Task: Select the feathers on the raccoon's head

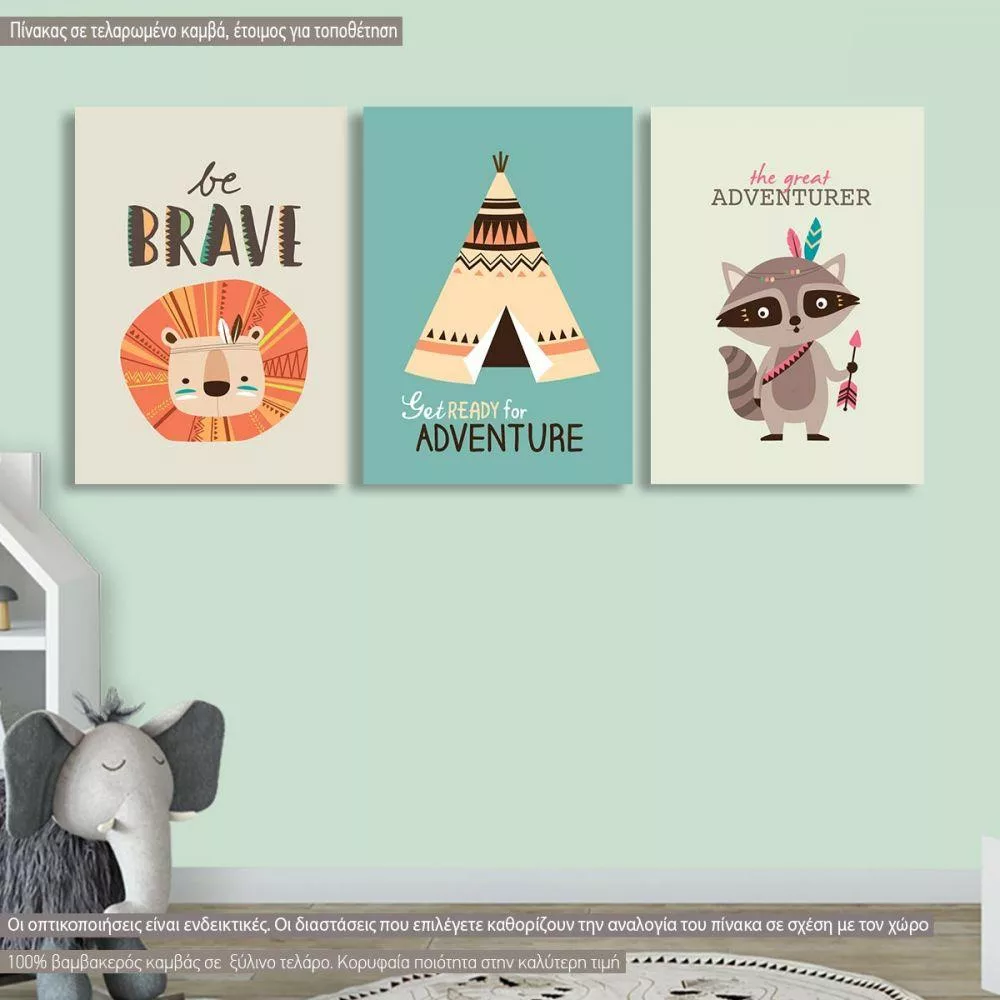Action: [804, 241]
